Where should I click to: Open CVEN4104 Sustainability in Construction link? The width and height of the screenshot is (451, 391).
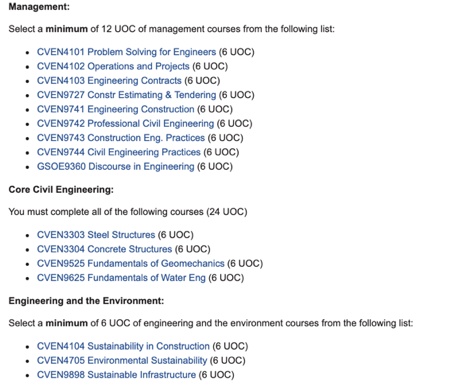(123, 346)
